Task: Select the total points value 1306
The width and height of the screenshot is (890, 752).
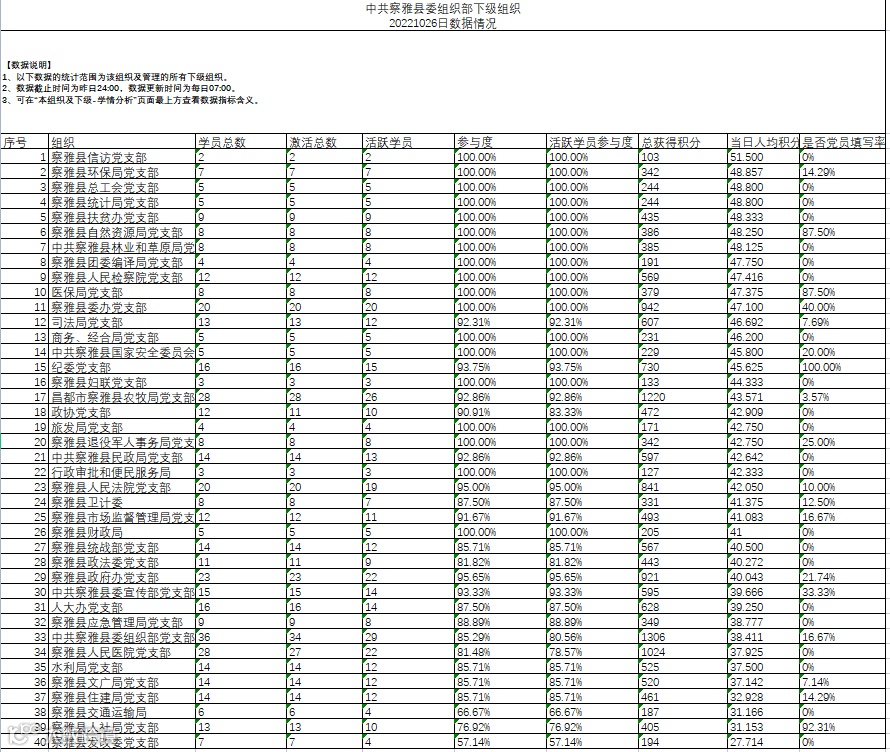Action: click(683, 637)
